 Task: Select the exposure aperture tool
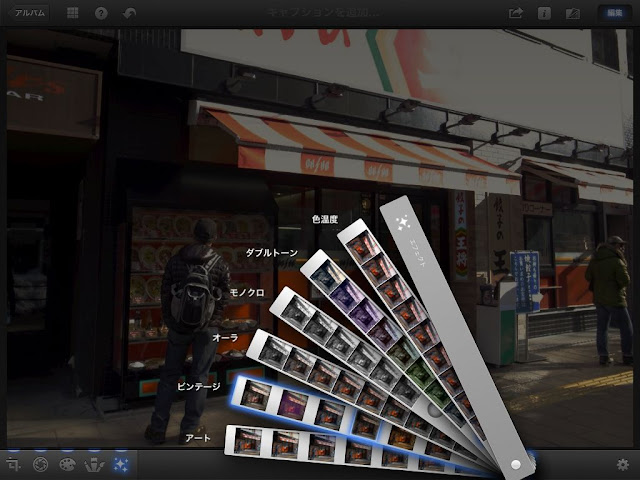40,464
